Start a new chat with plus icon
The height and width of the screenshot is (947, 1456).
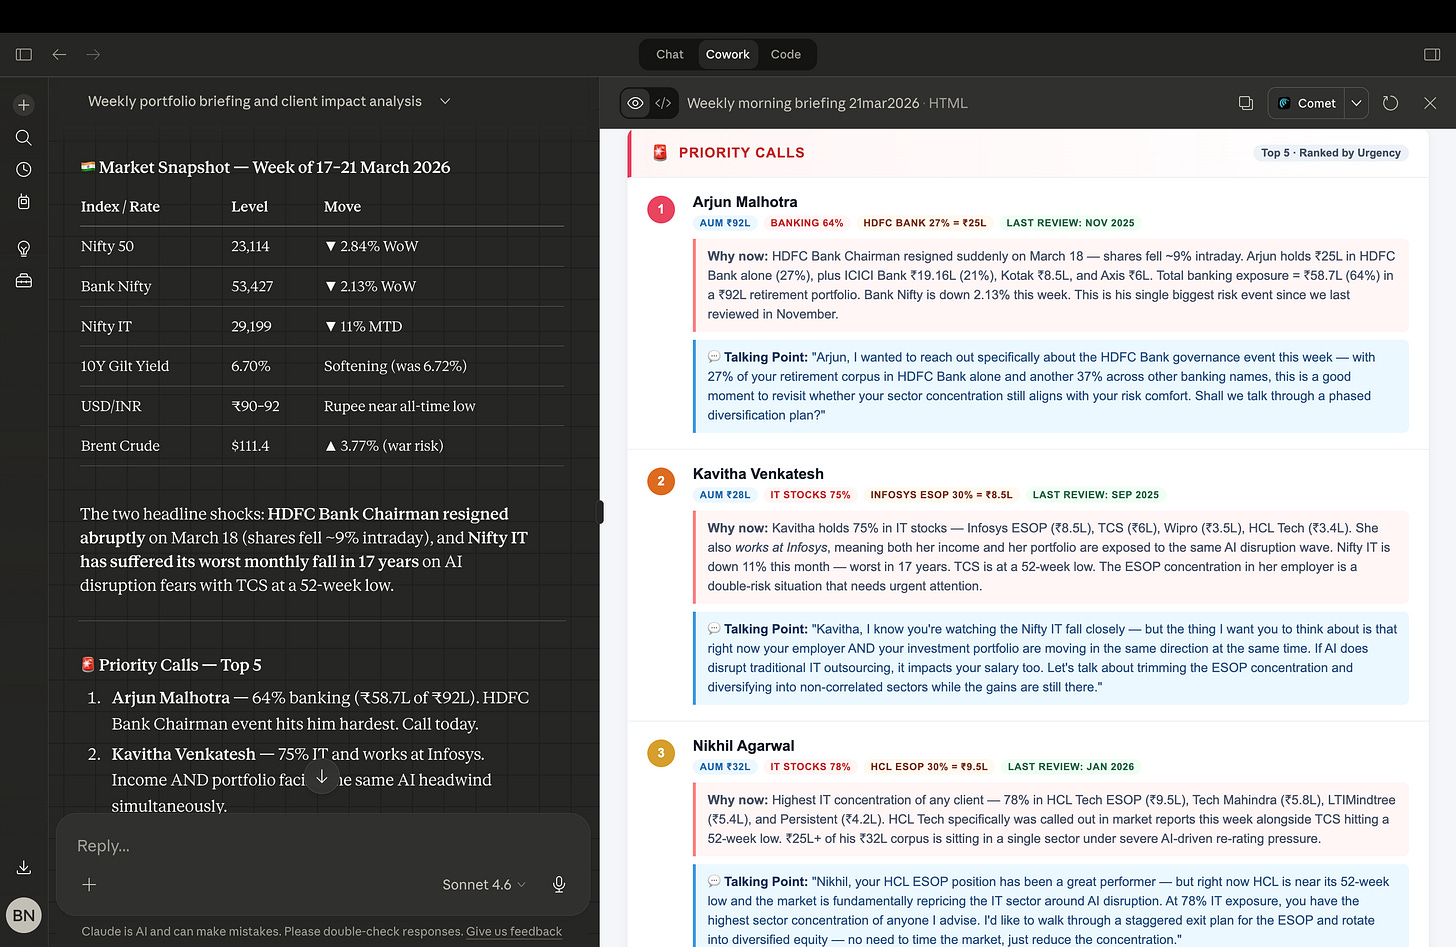[24, 105]
